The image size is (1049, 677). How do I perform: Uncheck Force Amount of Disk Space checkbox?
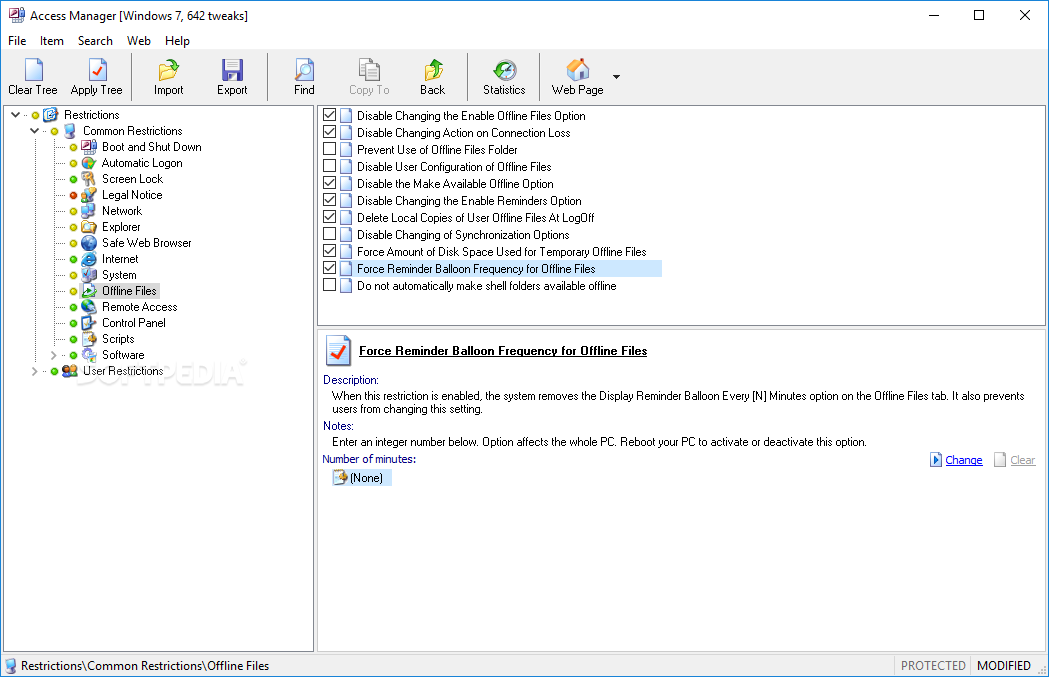pos(329,251)
